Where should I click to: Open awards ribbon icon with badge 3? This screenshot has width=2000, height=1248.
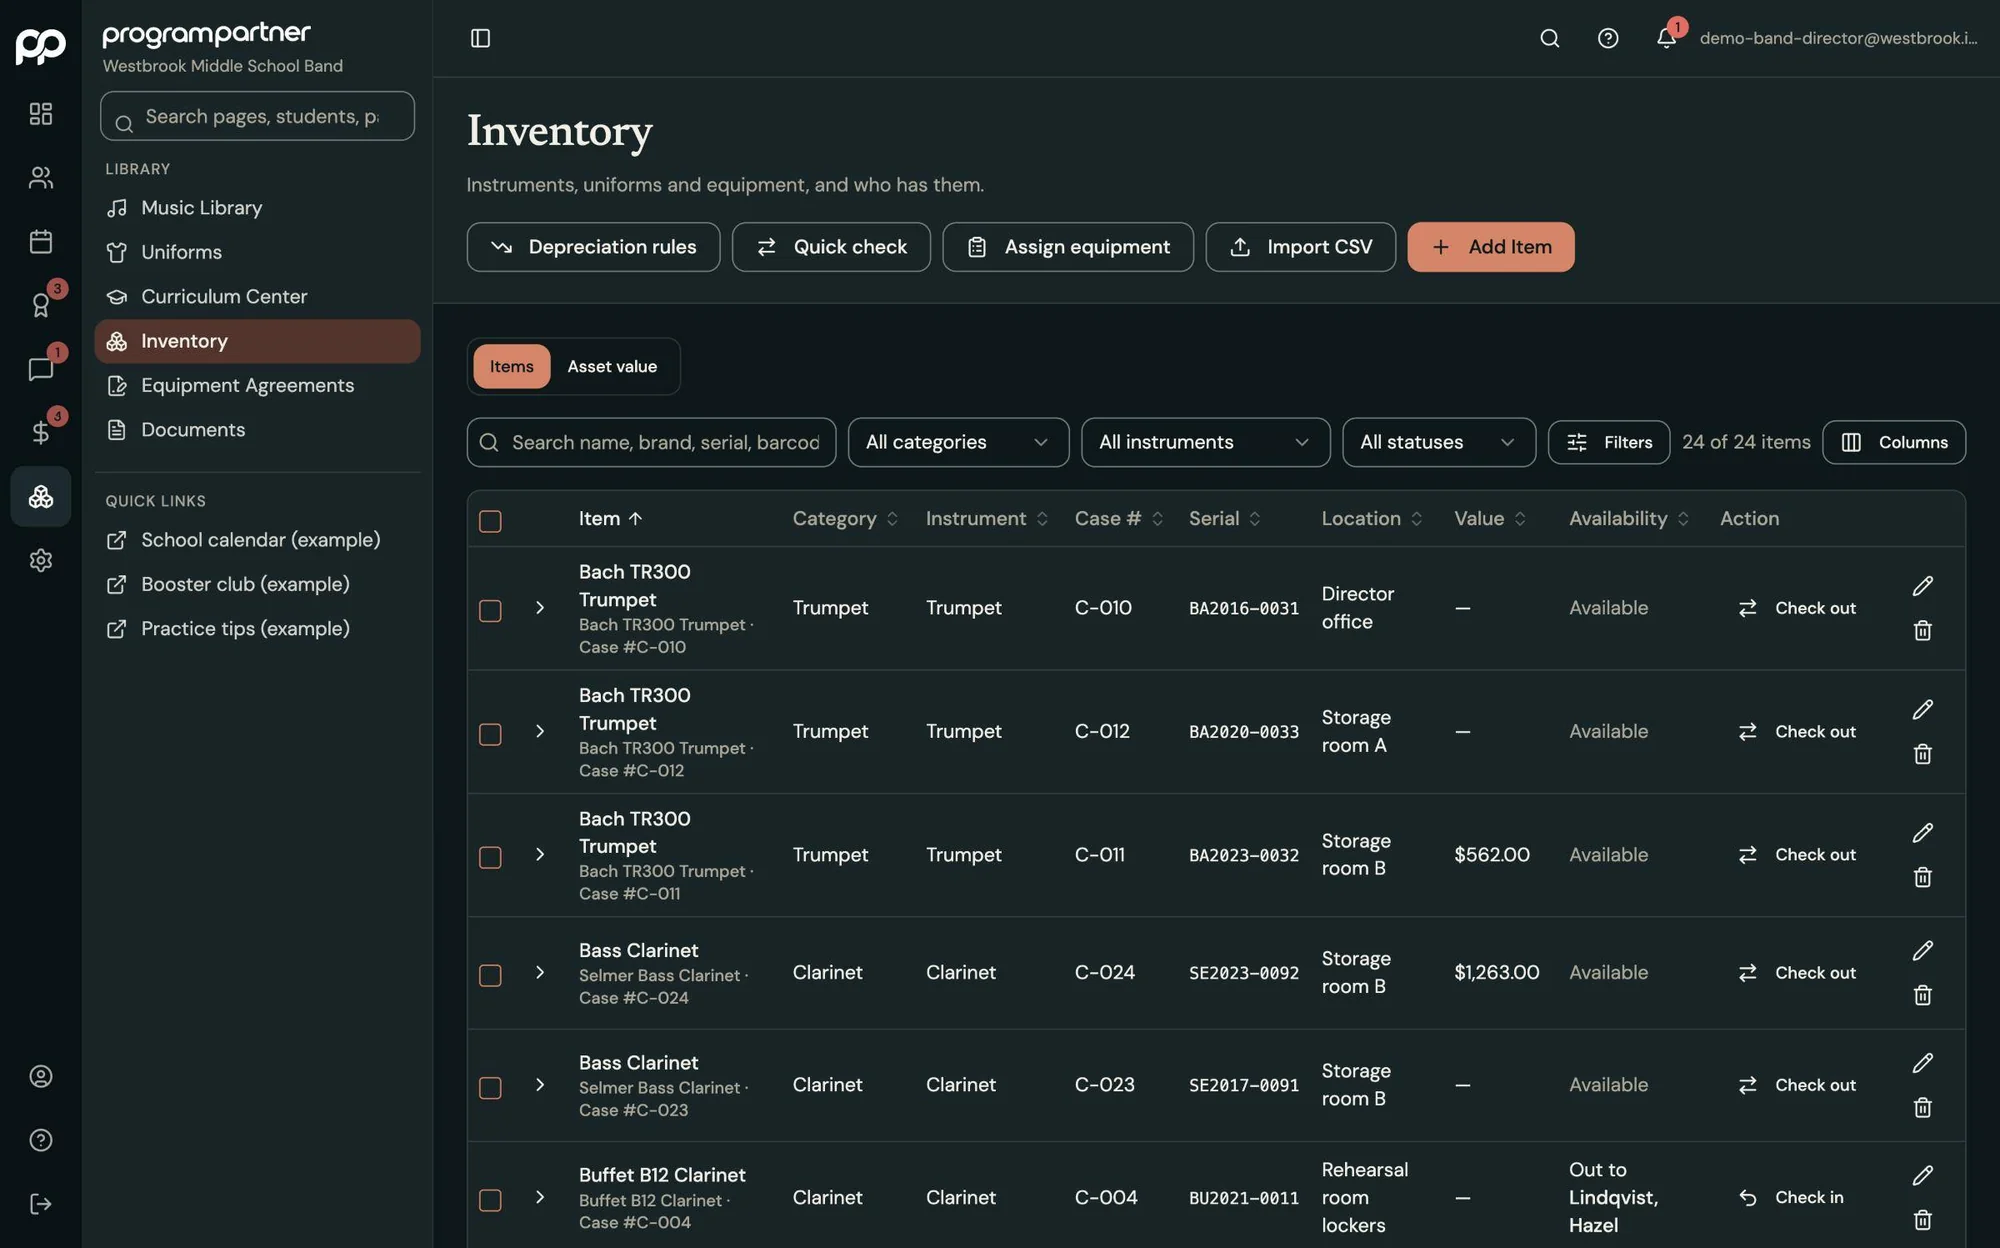pos(41,305)
